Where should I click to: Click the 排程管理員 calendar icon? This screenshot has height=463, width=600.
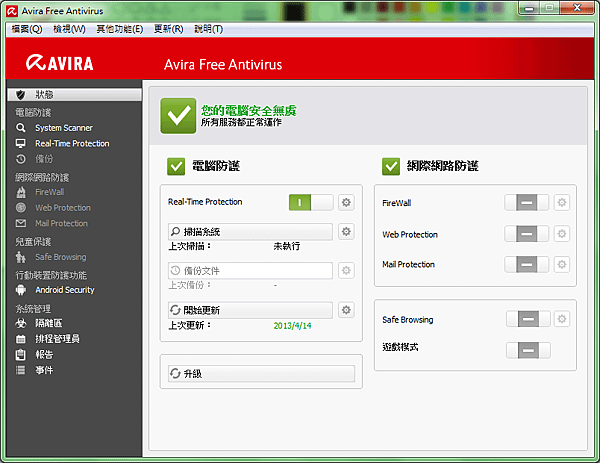pos(21,339)
